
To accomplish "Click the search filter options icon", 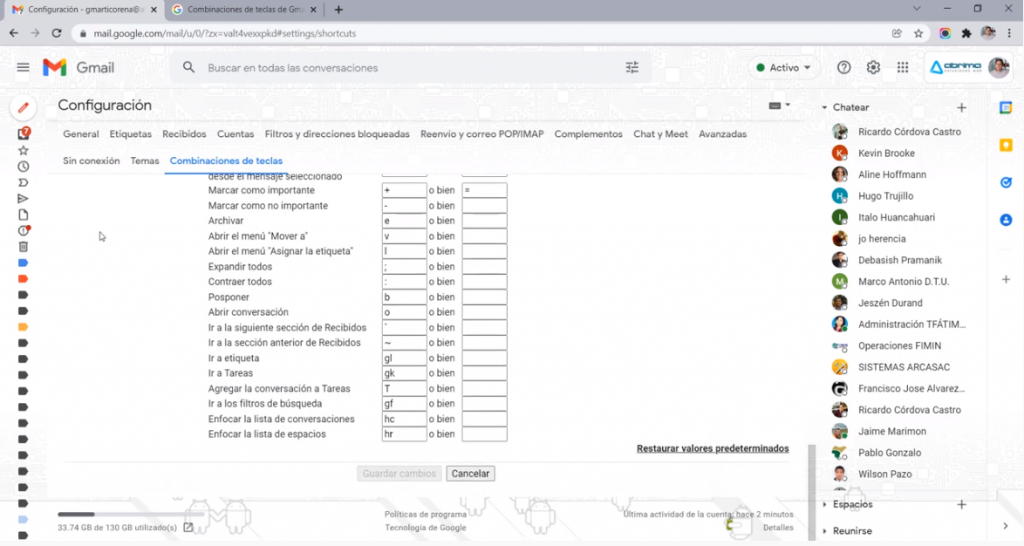I will click(632, 68).
